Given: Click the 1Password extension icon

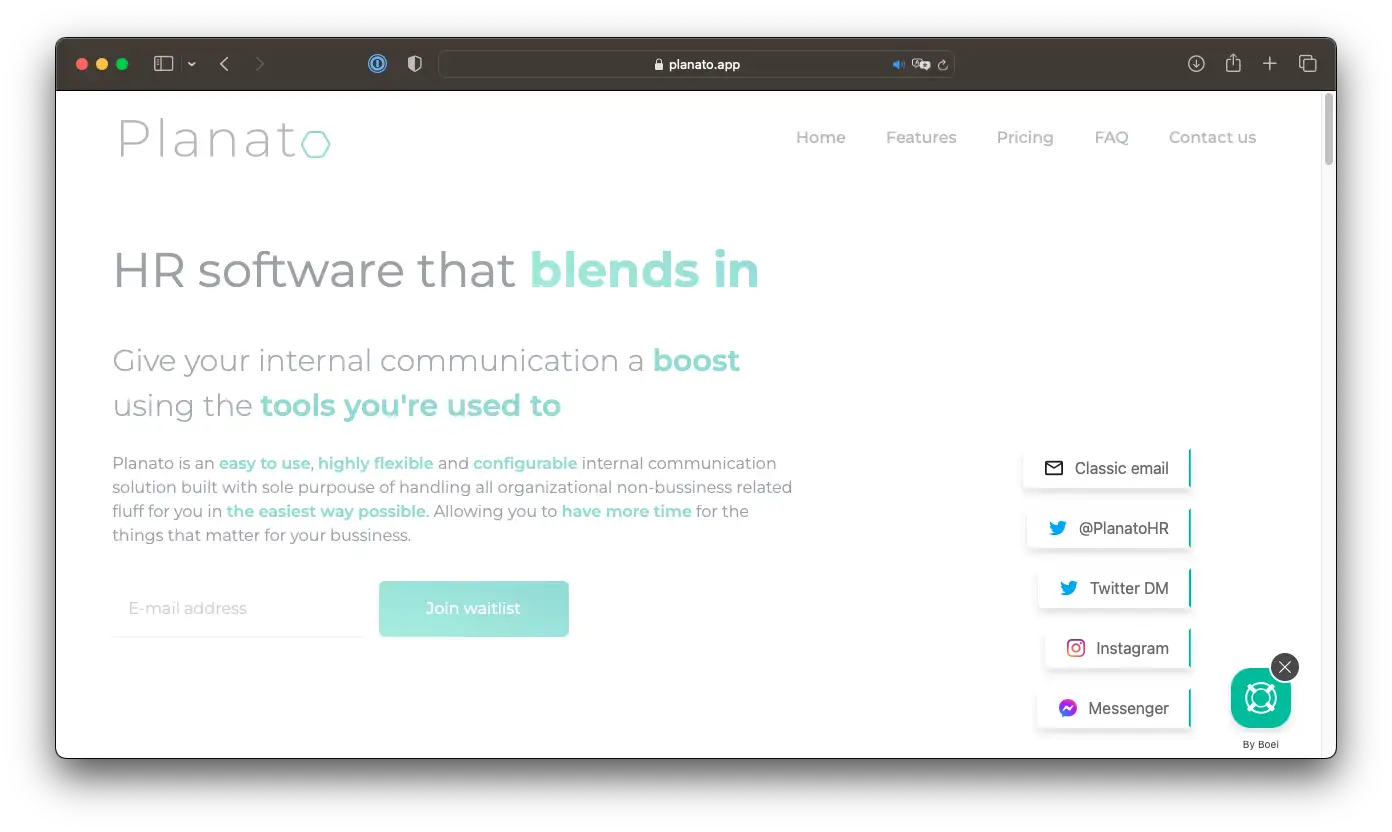Looking at the screenshot, I should [x=377, y=64].
